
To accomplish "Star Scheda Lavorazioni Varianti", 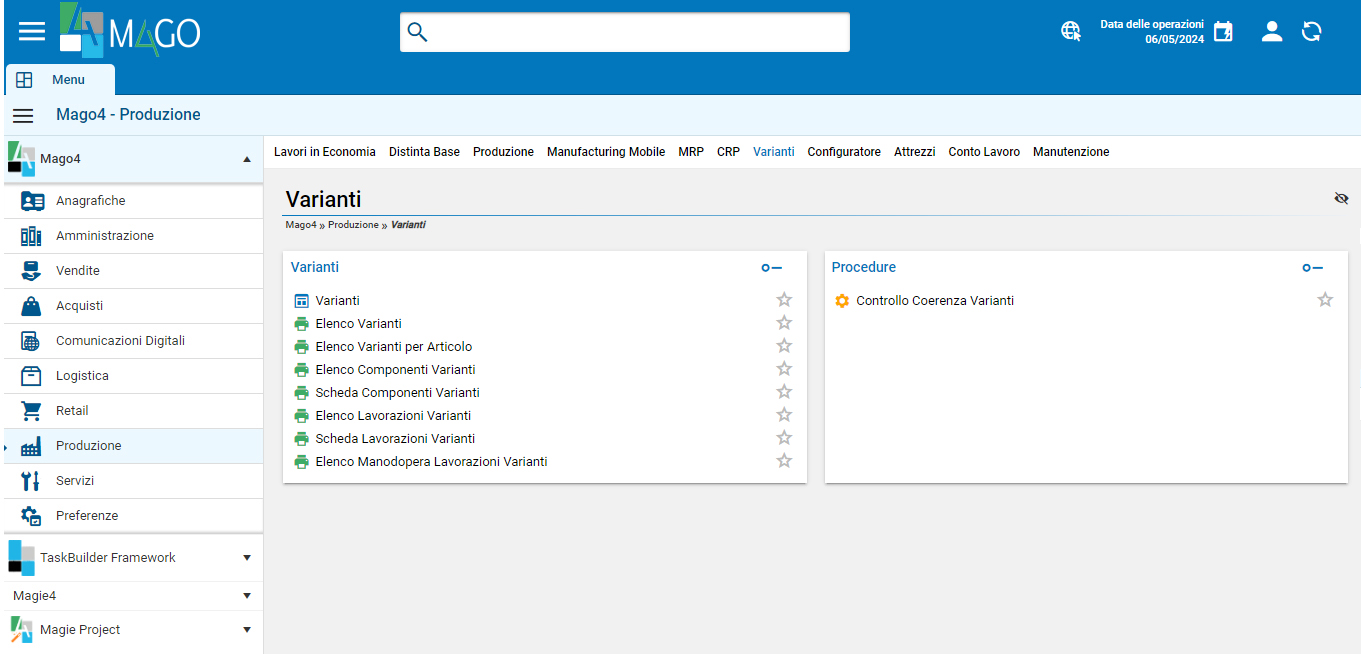I will tap(784, 438).
